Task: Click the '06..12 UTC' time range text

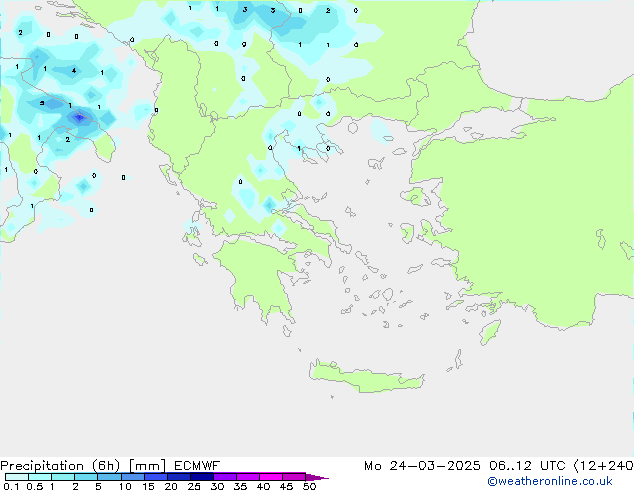Action: coord(527,466)
